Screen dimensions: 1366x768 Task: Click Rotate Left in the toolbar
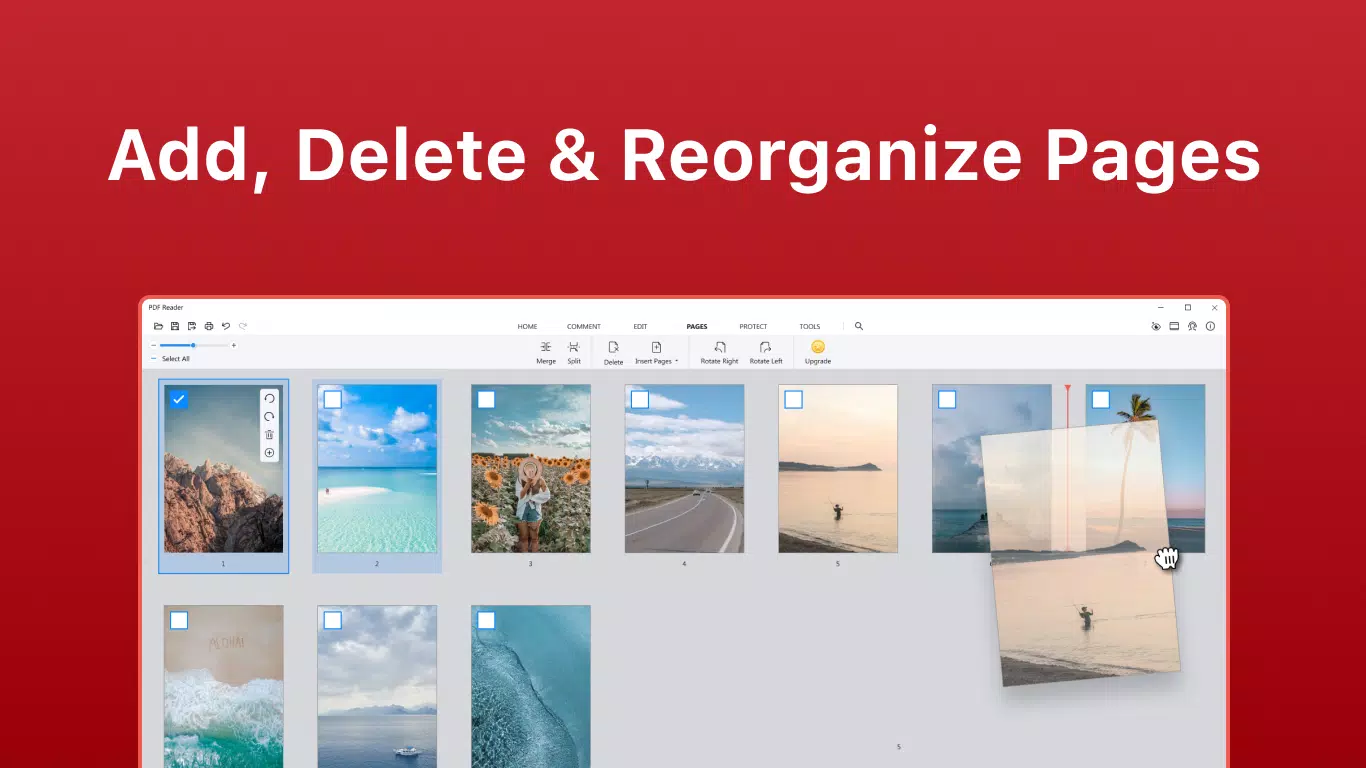(x=766, y=352)
